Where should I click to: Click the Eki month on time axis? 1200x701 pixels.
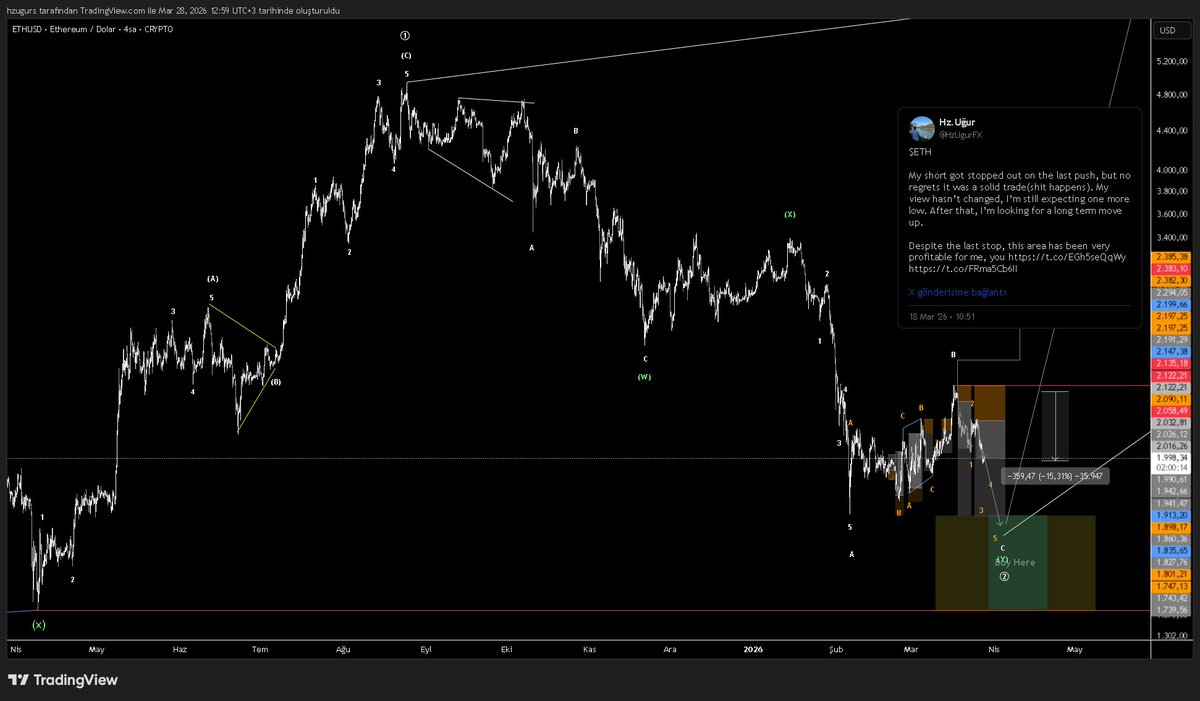pyautogui.click(x=506, y=649)
